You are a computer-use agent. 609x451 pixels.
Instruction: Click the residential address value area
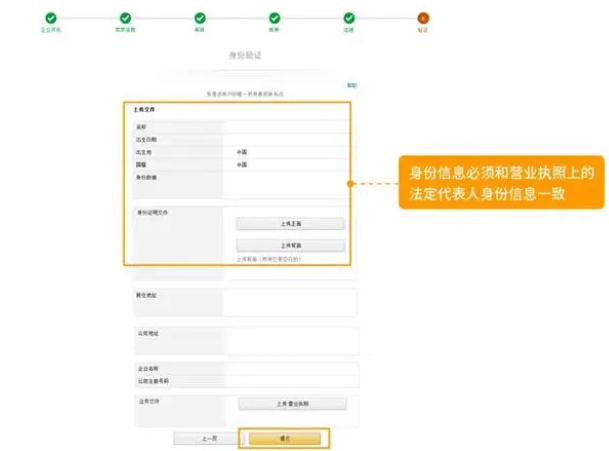pyautogui.click(x=289, y=302)
